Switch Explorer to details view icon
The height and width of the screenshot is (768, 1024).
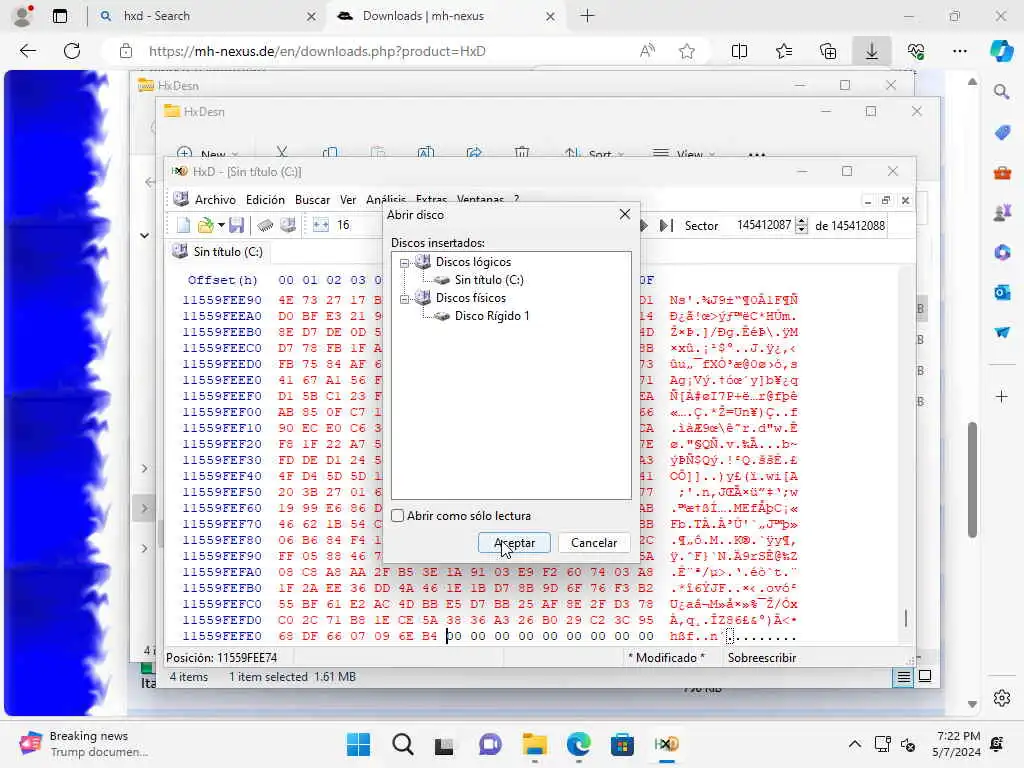903,677
